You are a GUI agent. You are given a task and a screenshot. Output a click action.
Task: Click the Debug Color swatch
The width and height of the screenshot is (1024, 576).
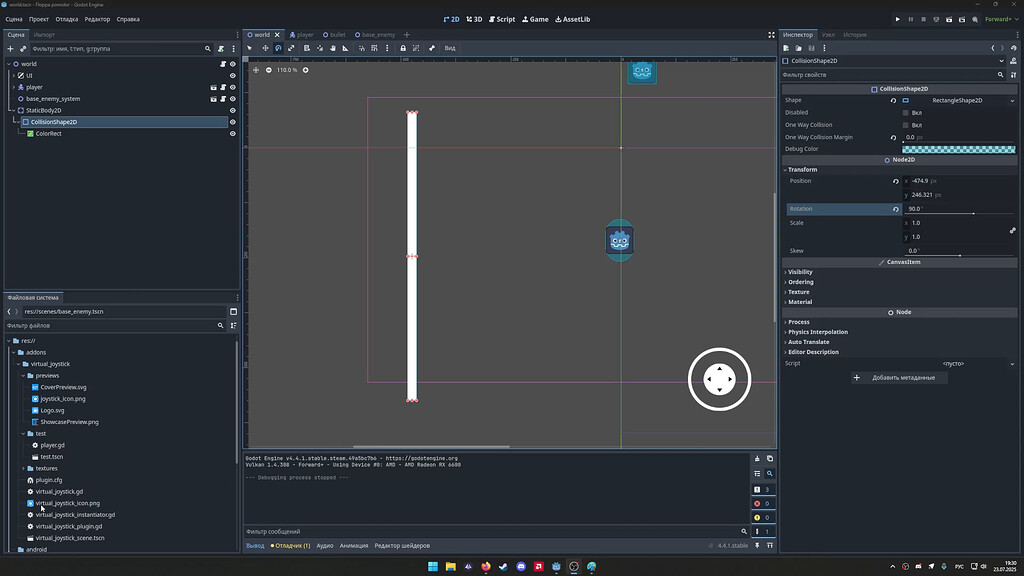958,148
